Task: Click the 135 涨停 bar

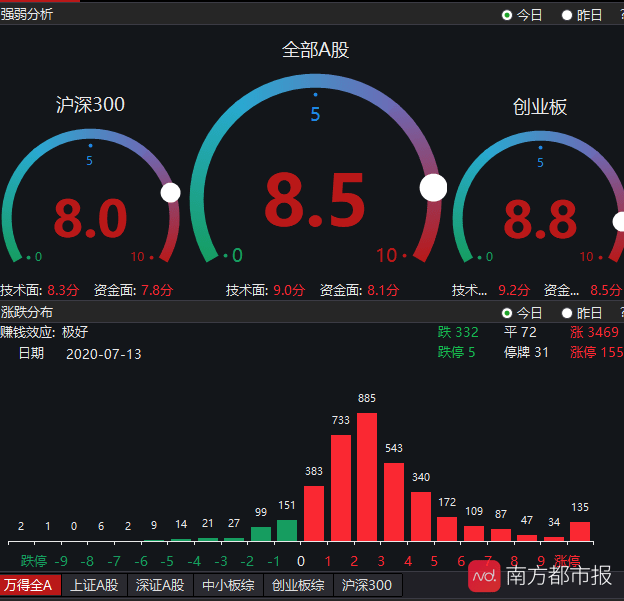Action: (x=580, y=531)
